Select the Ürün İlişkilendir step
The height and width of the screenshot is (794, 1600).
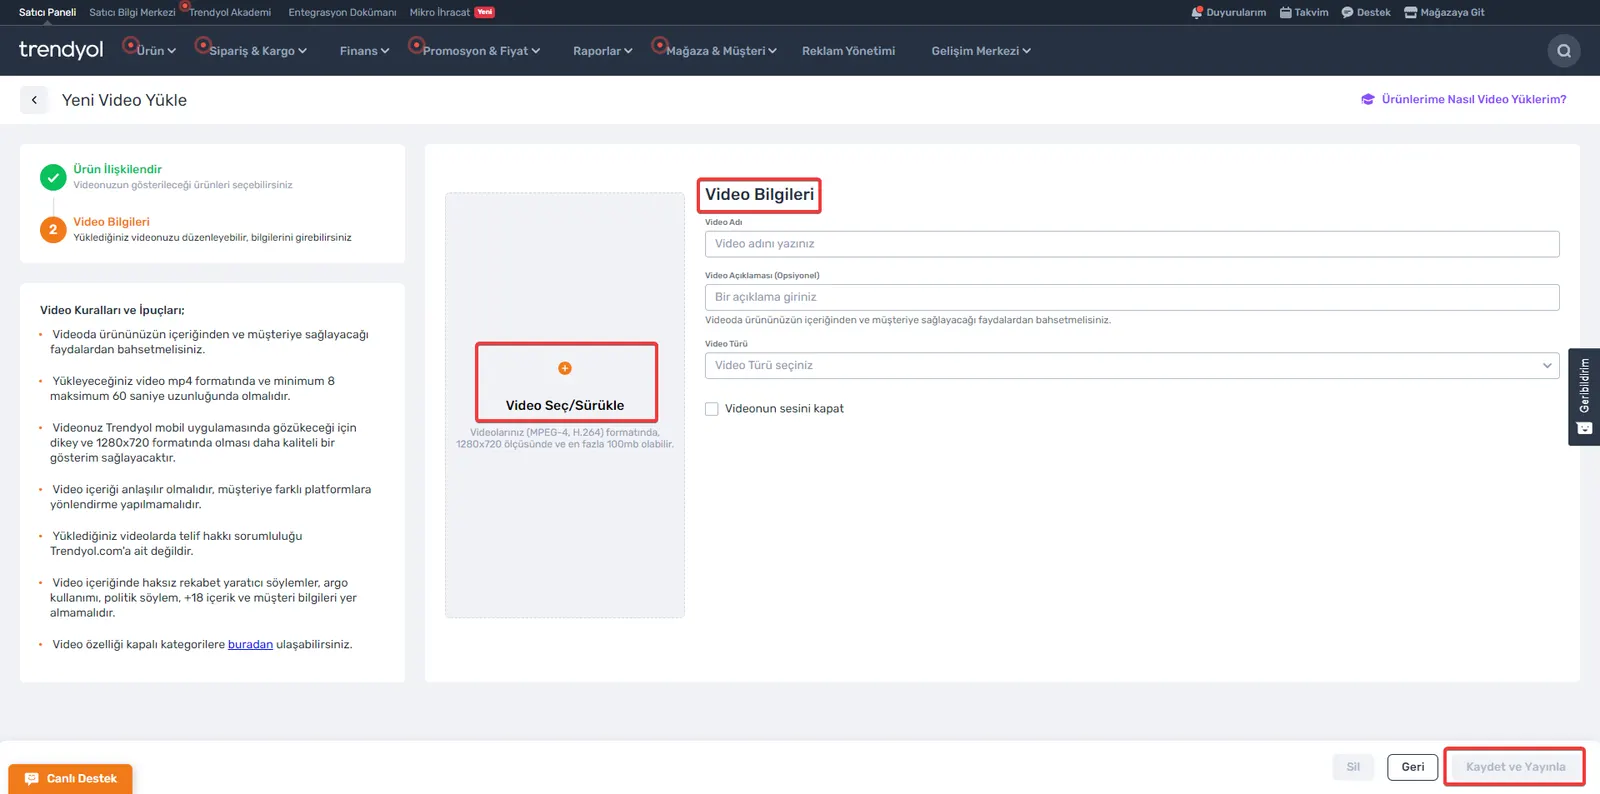pos(117,169)
